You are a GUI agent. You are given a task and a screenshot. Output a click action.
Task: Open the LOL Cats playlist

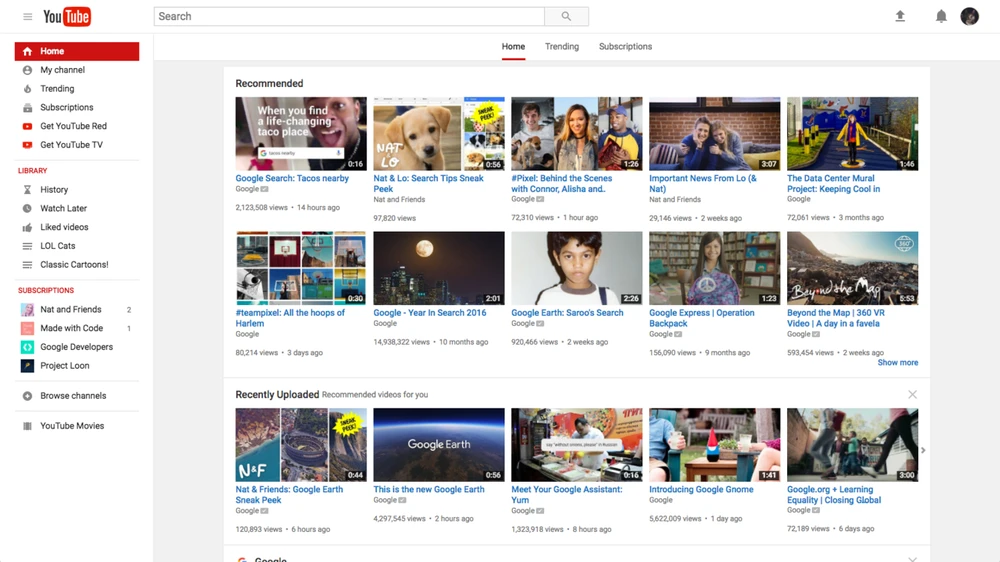click(57, 246)
